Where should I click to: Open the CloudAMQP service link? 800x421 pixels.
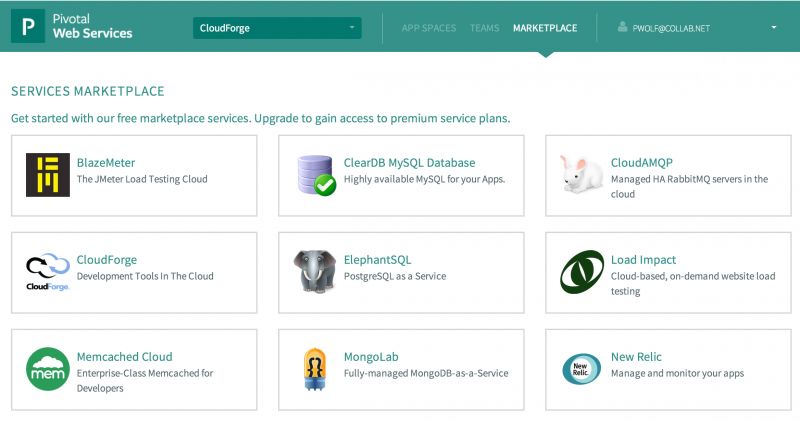tap(642, 163)
